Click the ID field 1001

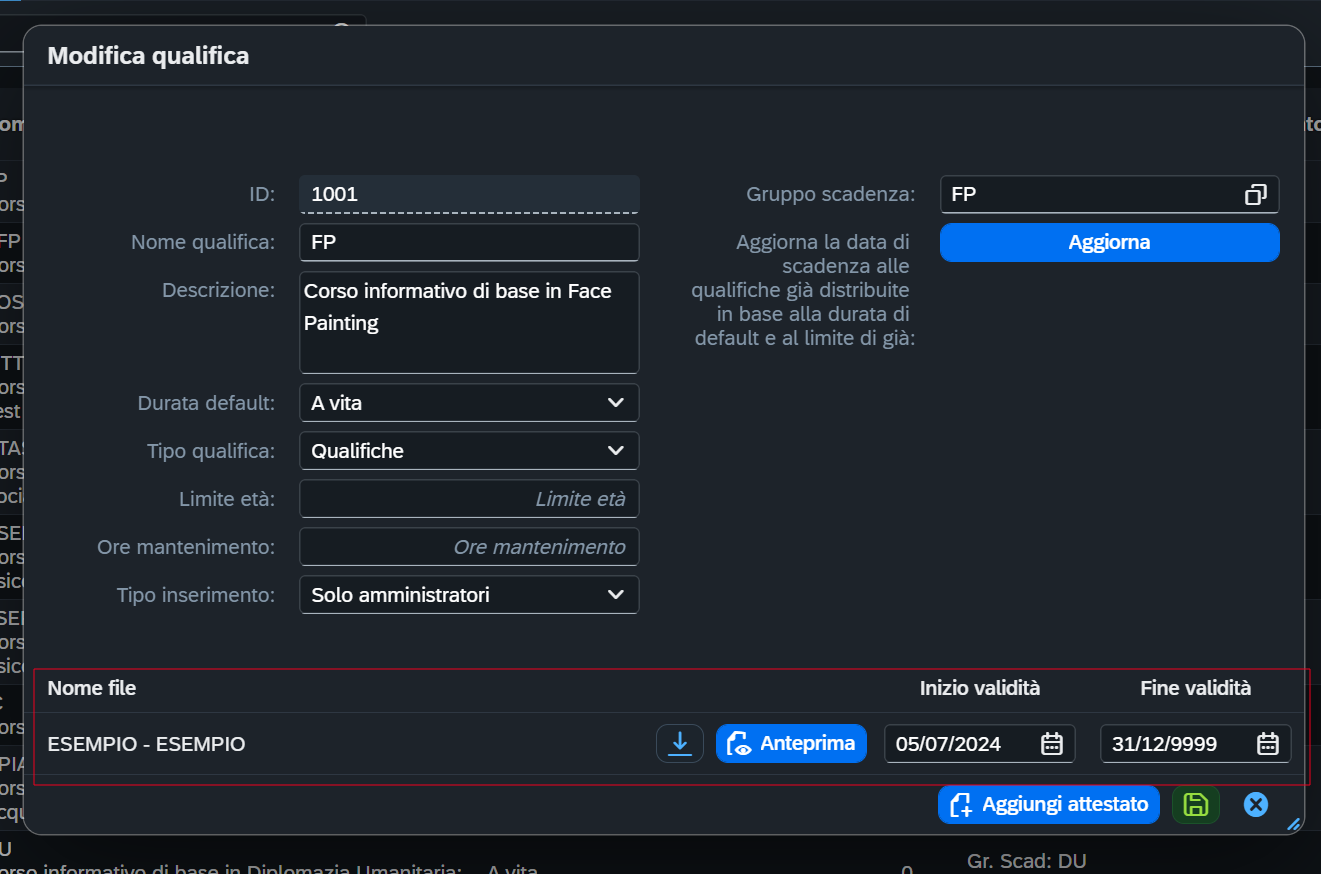click(x=469, y=194)
